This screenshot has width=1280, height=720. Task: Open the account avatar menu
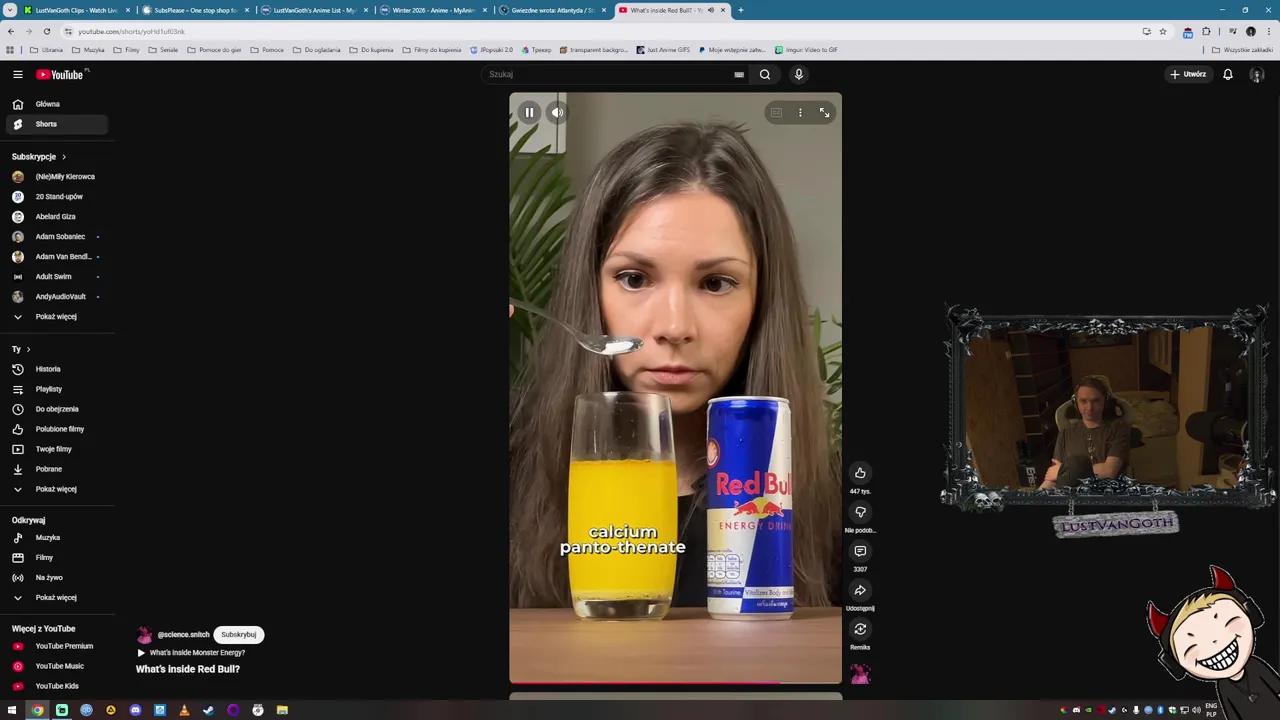pos(1257,74)
